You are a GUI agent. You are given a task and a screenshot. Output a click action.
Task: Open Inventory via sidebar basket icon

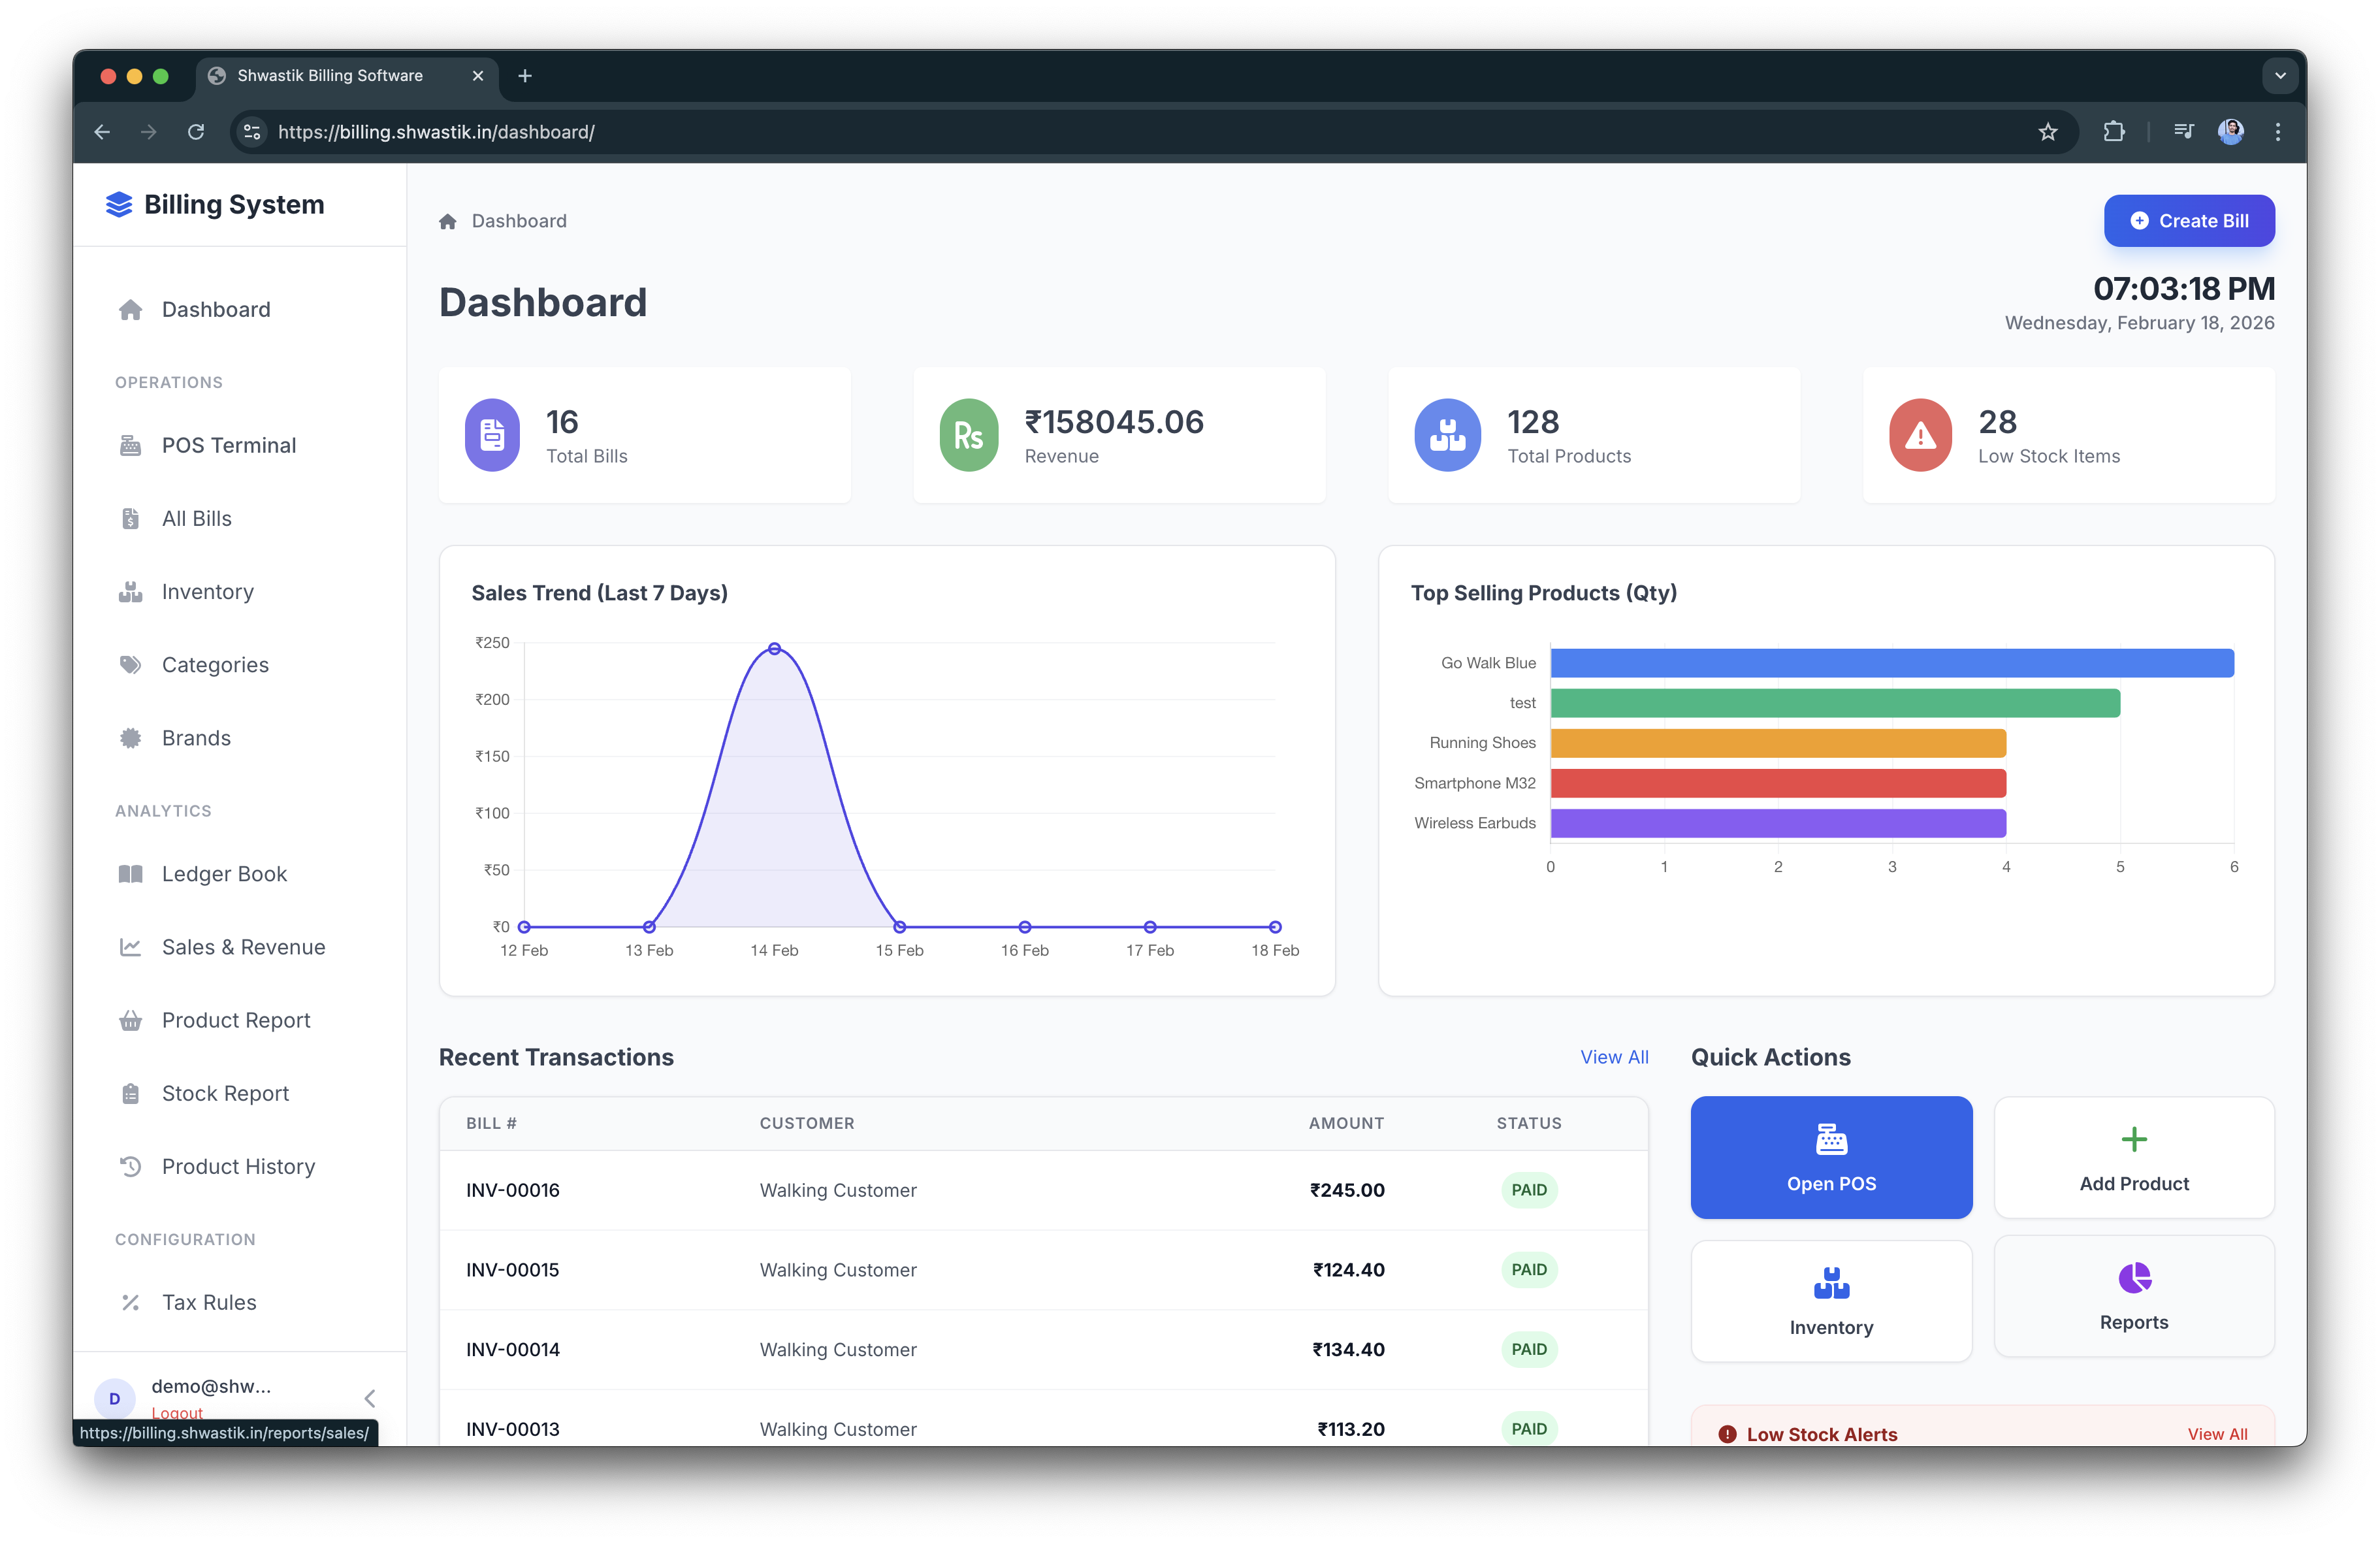[x=131, y=591]
